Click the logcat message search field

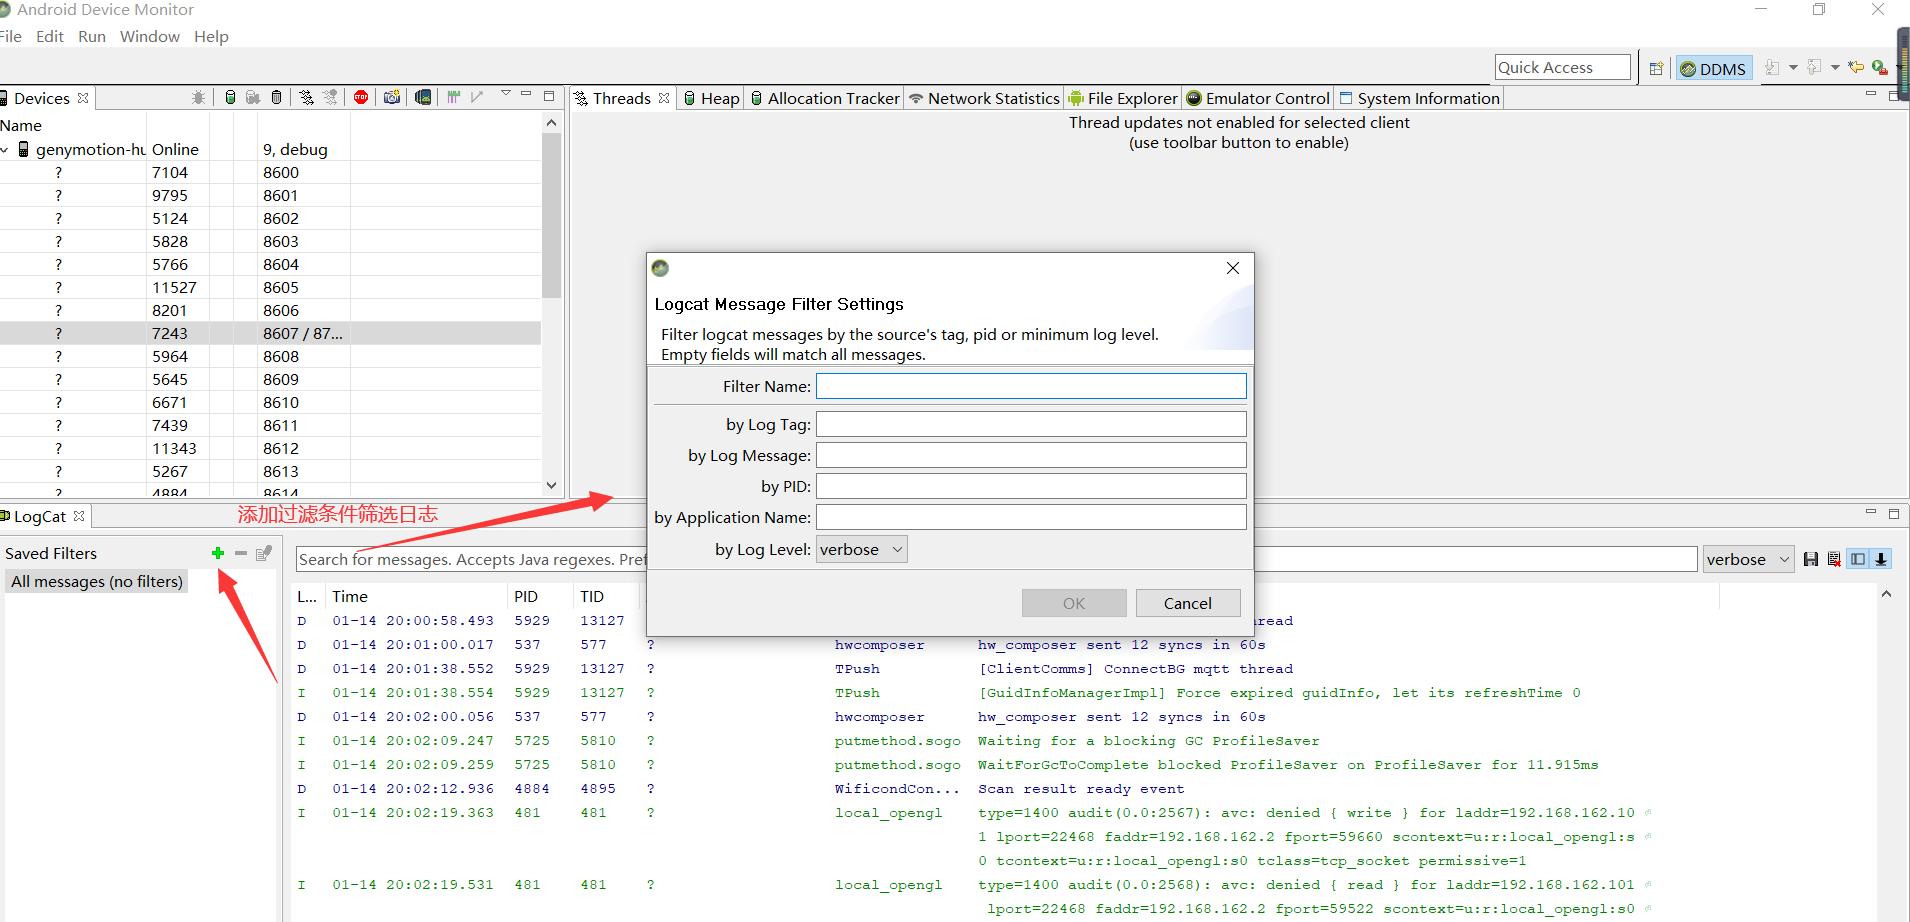click(472, 559)
